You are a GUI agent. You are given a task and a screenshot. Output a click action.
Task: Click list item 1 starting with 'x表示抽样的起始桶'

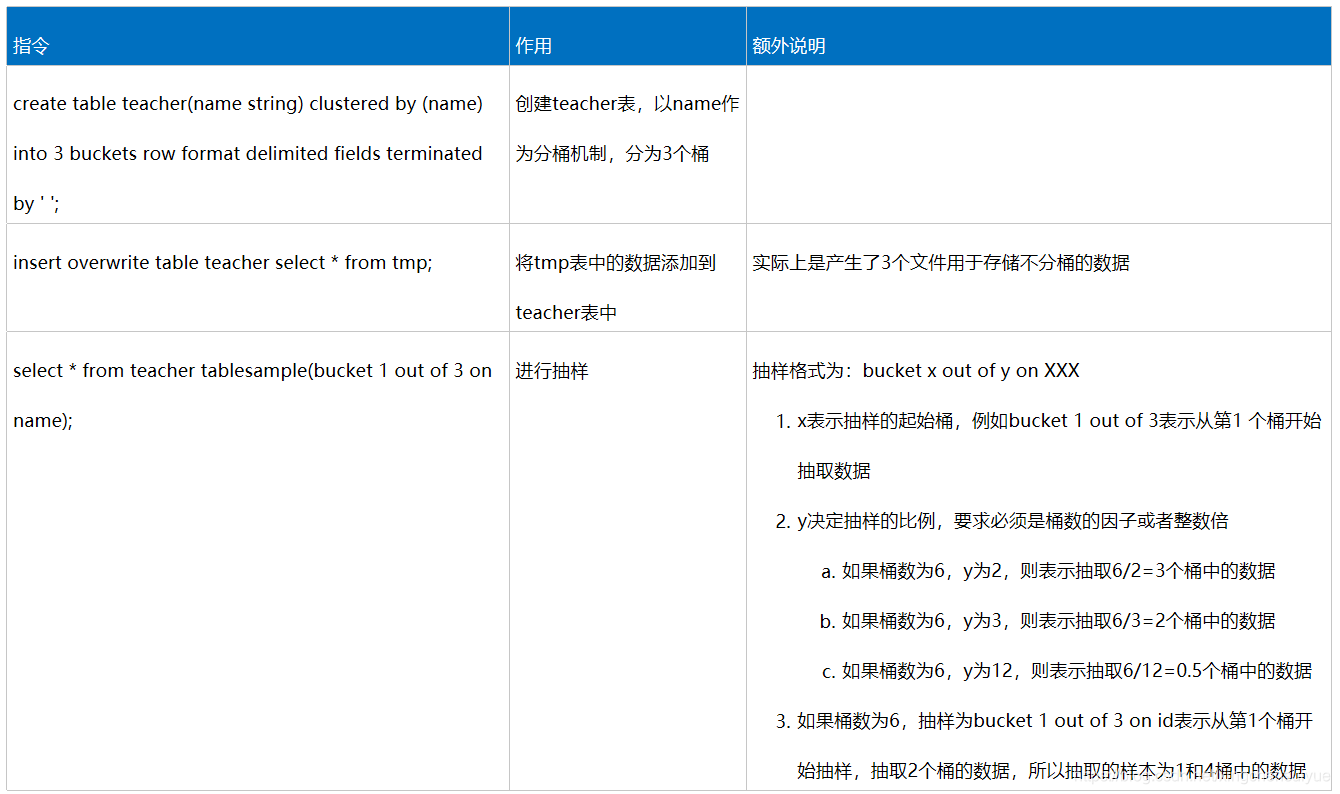tap(1049, 421)
